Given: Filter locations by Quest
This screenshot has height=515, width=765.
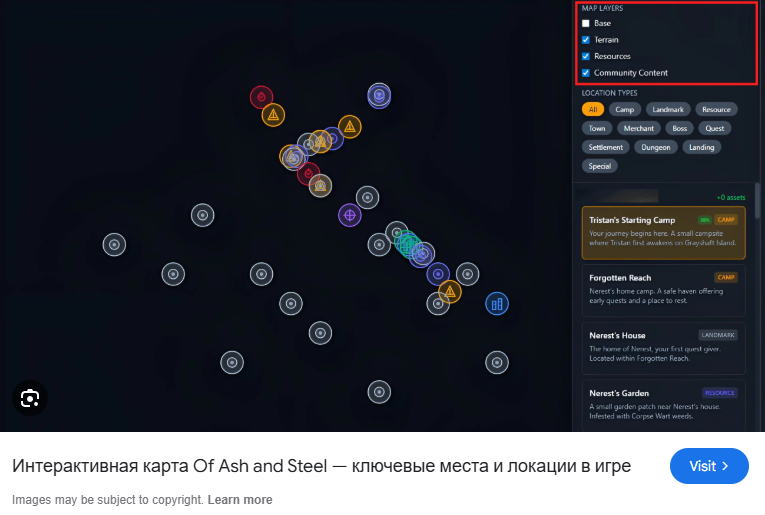Looking at the screenshot, I should click(x=715, y=128).
